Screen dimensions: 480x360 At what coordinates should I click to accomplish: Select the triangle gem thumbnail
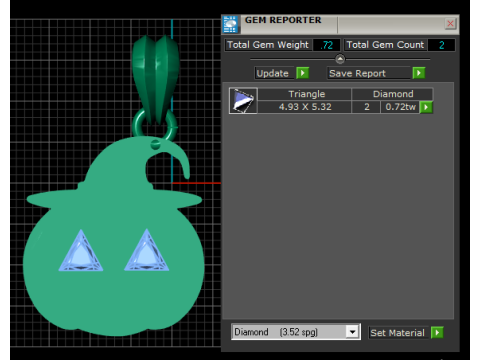pyautogui.click(x=243, y=101)
